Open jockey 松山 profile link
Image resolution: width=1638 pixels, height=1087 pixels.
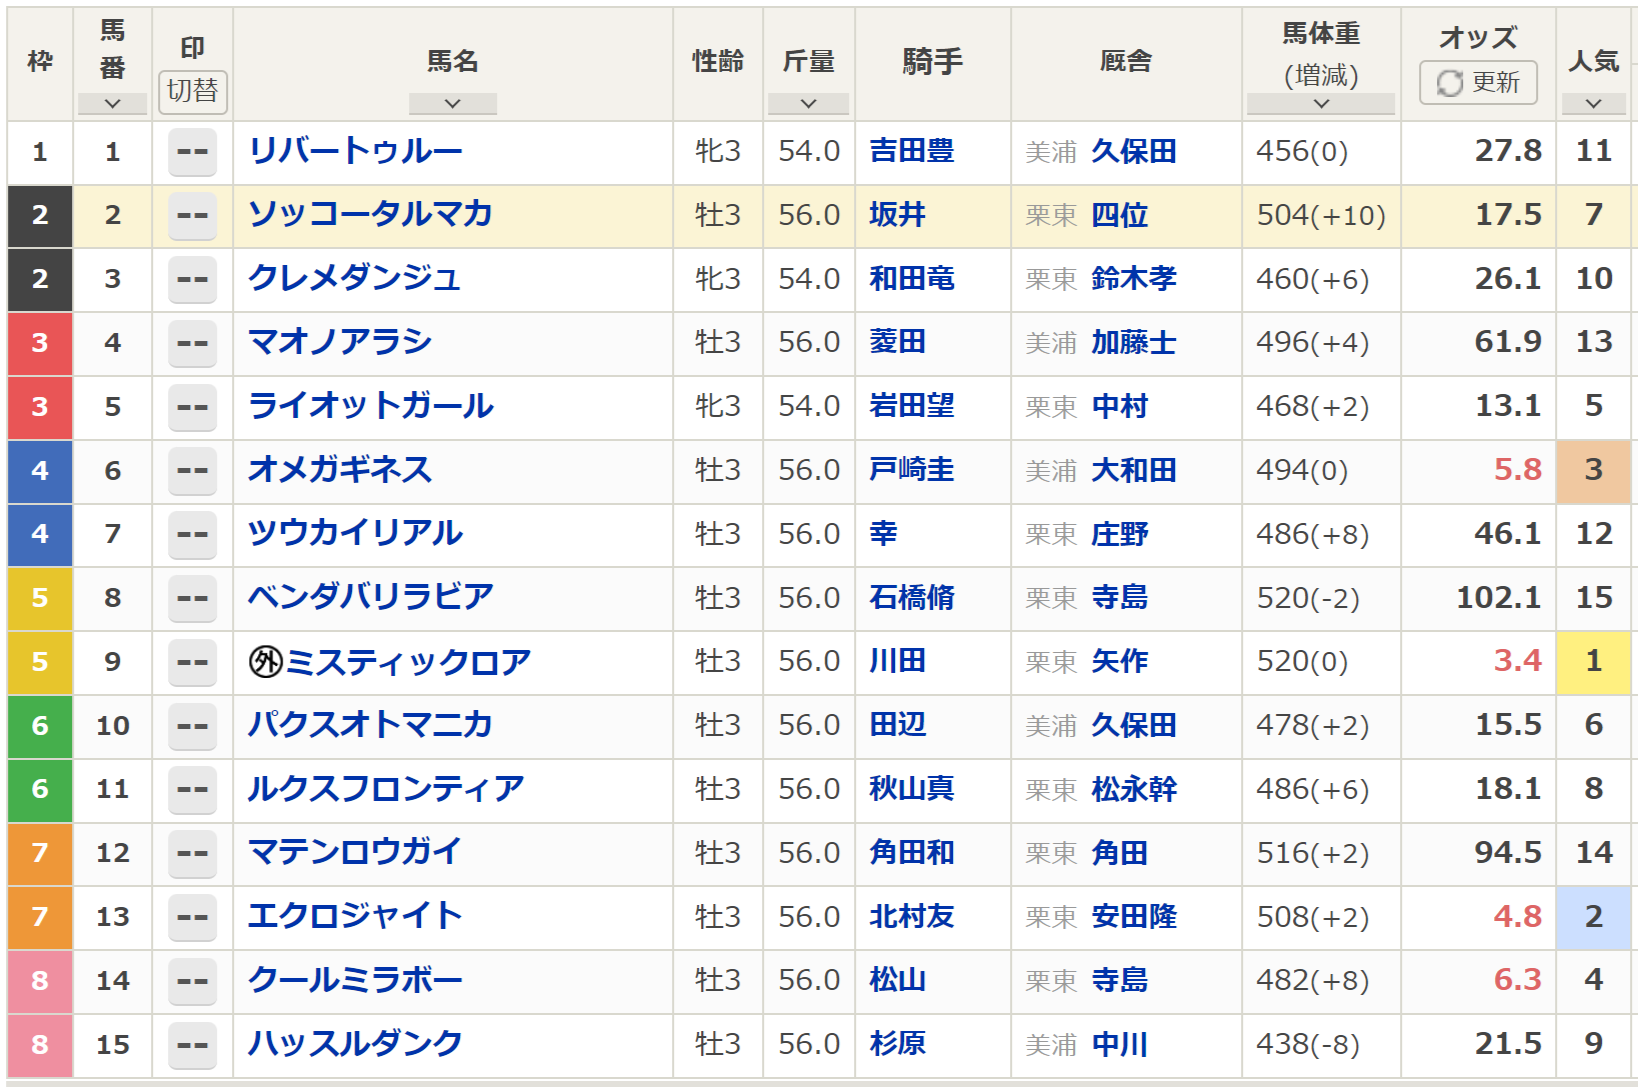pos(898,980)
